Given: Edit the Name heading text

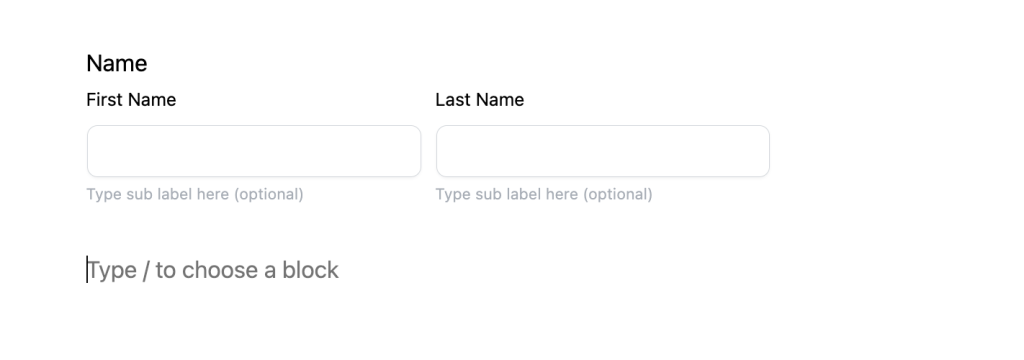Looking at the screenshot, I should point(117,63).
